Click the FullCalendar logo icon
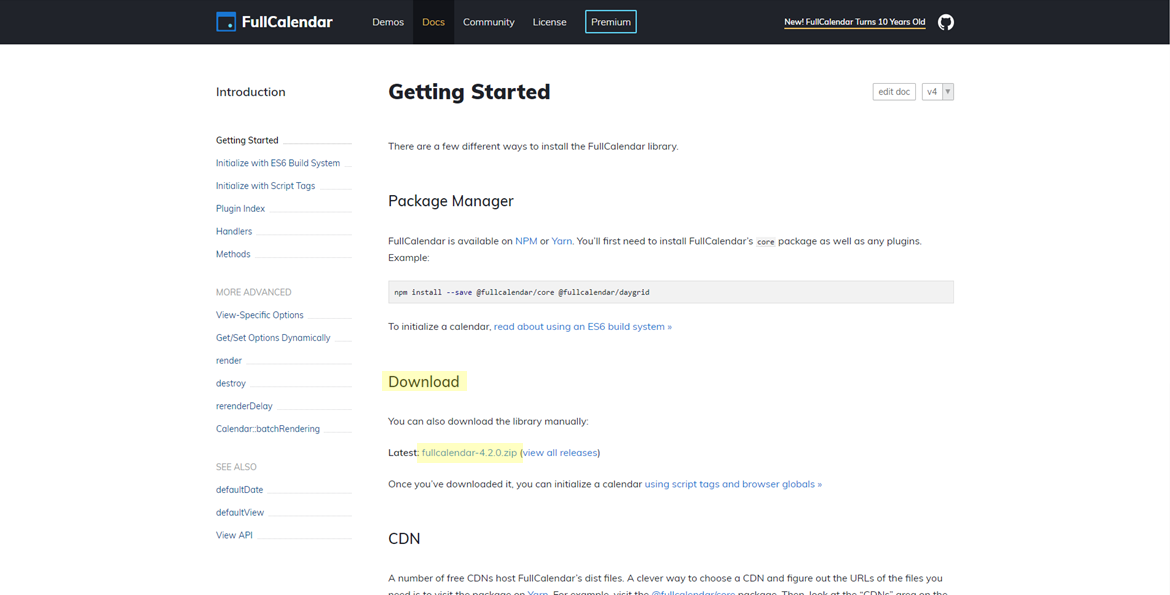This screenshot has height=595, width=1170. [226, 22]
